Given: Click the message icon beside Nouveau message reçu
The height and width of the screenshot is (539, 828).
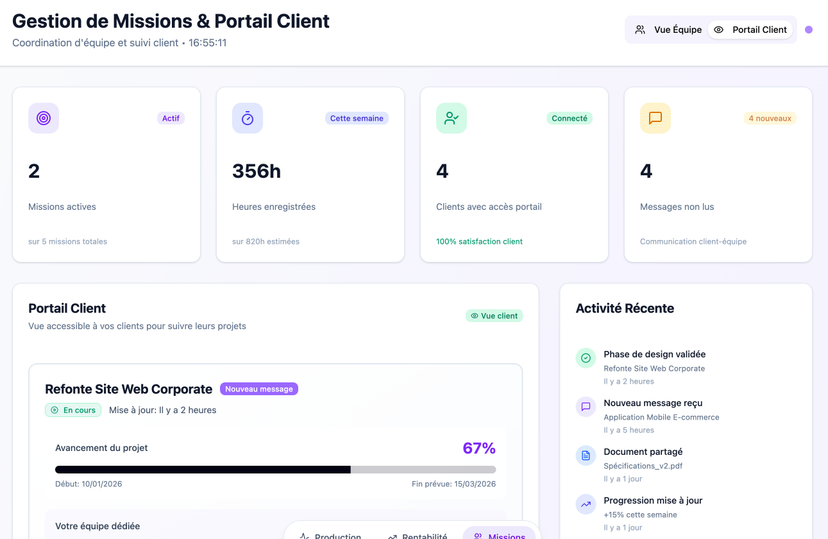Looking at the screenshot, I should pyautogui.click(x=586, y=406).
